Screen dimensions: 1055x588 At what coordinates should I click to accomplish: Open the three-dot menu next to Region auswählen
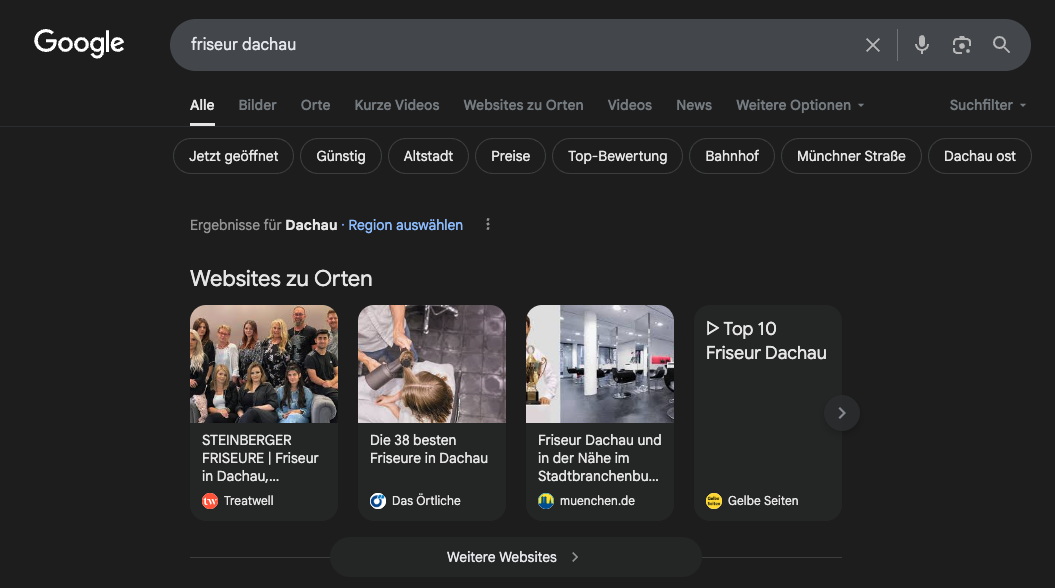pyautogui.click(x=488, y=225)
